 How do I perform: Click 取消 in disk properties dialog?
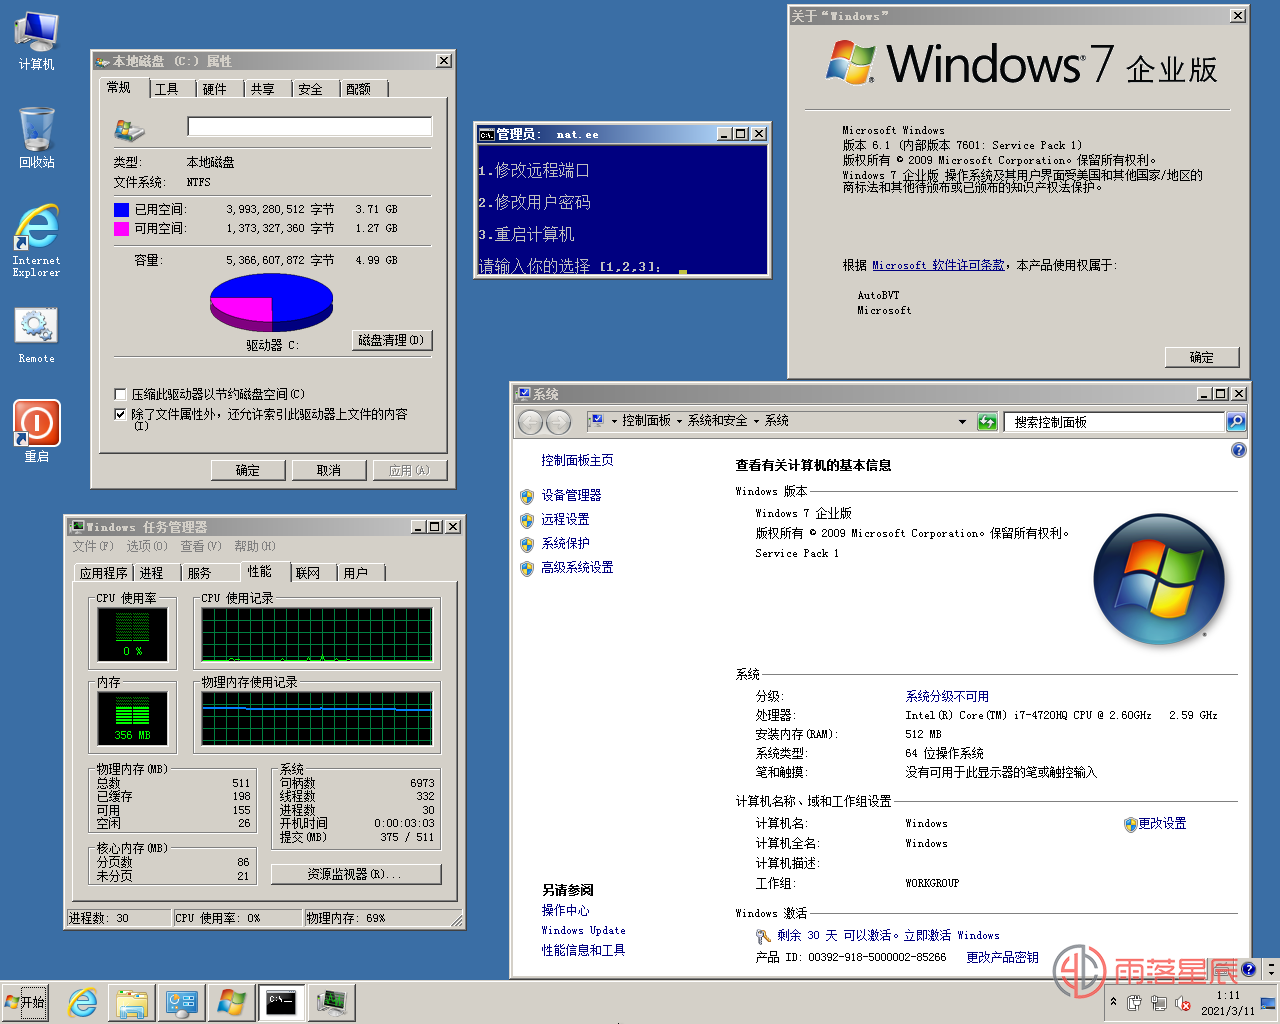point(329,470)
